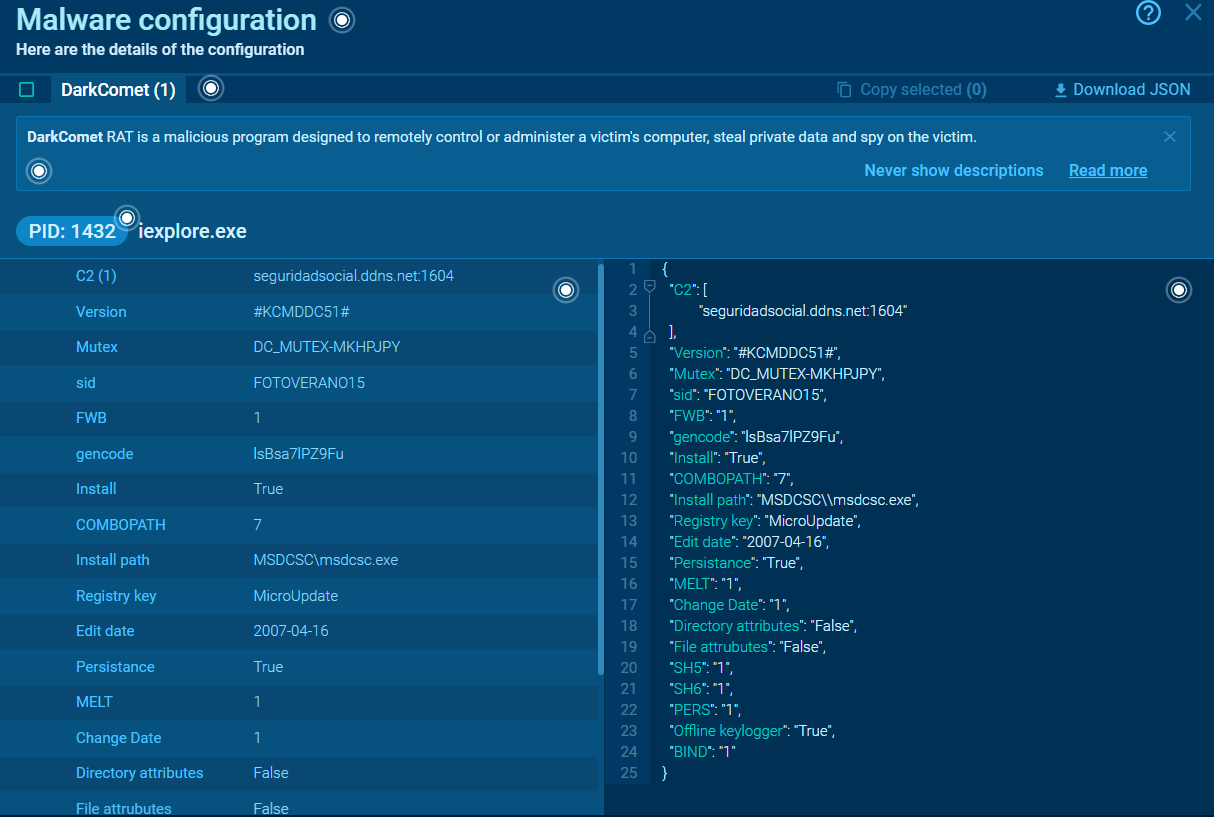Close the Malware configuration window
This screenshot has height=817, width=1214.
coord(1193,13)
